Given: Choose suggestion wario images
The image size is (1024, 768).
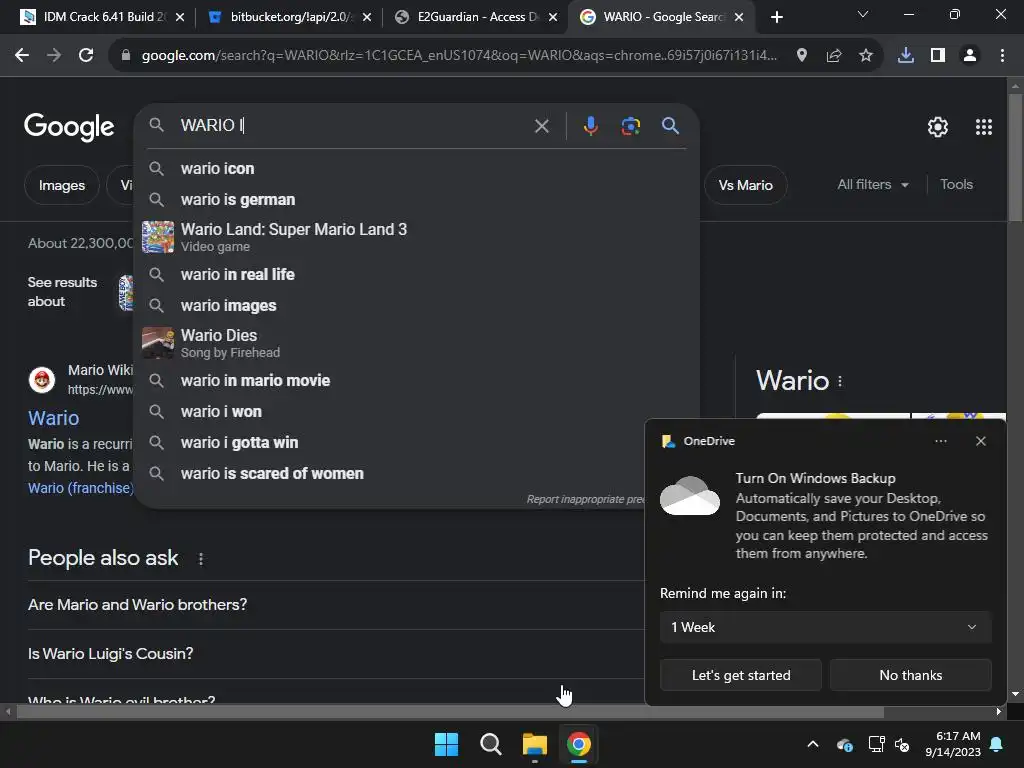Looking at the screenshot, I should pos(416,306).
